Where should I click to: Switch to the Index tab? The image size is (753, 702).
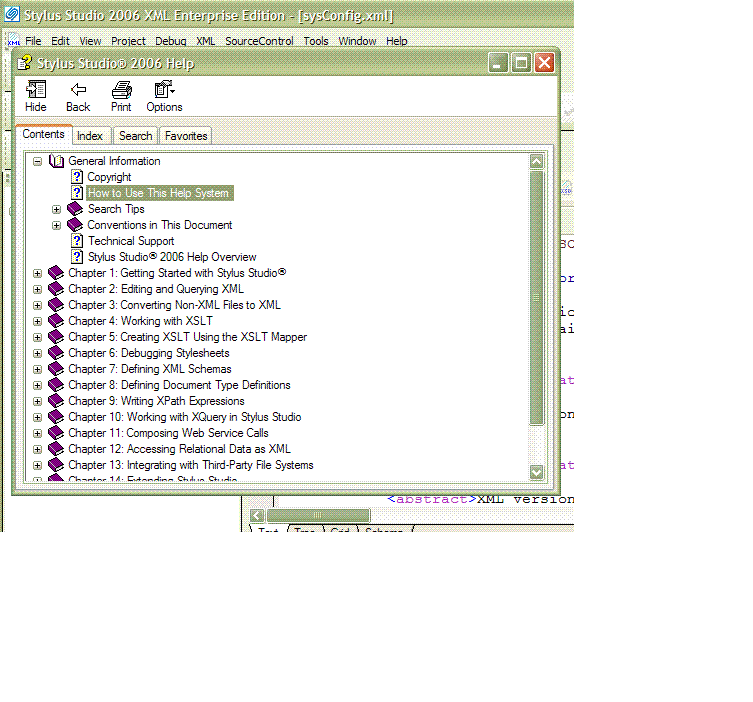tap(90, 136)
